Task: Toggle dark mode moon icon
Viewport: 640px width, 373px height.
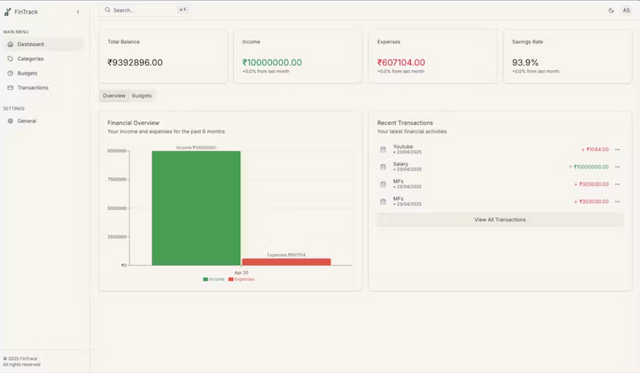Action: click(611, 11)
